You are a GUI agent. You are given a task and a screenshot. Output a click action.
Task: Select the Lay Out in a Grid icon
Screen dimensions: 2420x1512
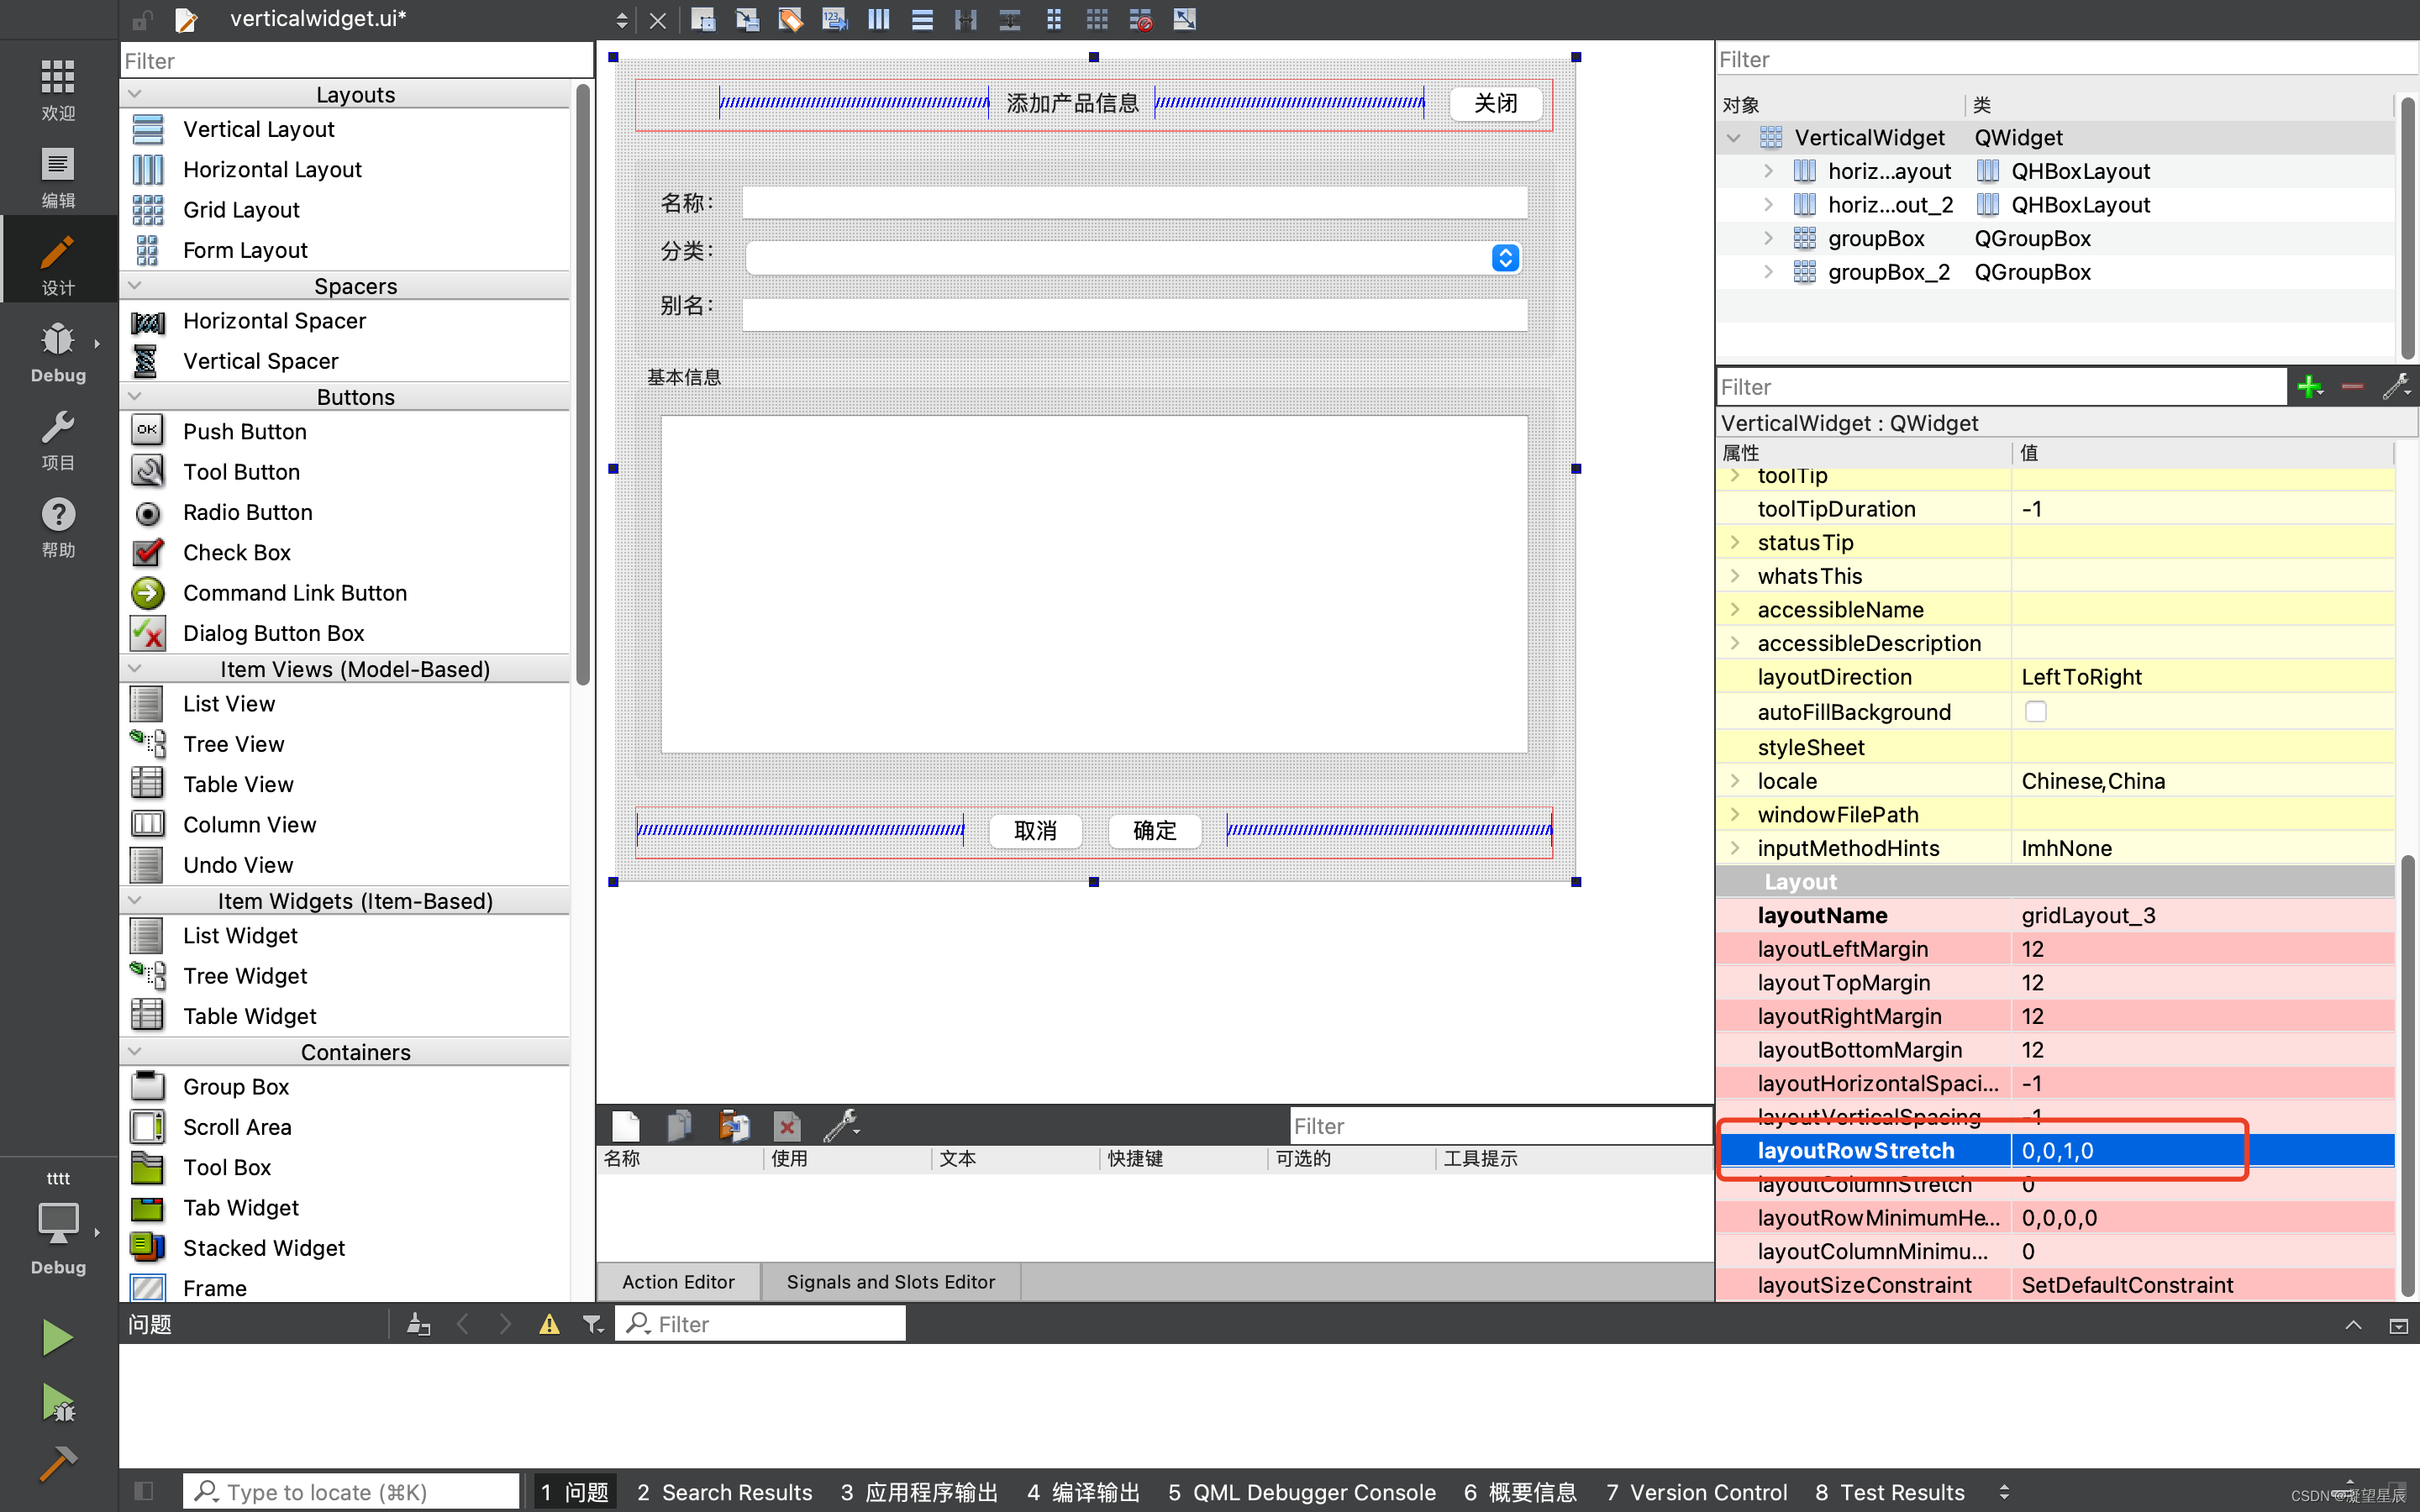pos(1097,19)
